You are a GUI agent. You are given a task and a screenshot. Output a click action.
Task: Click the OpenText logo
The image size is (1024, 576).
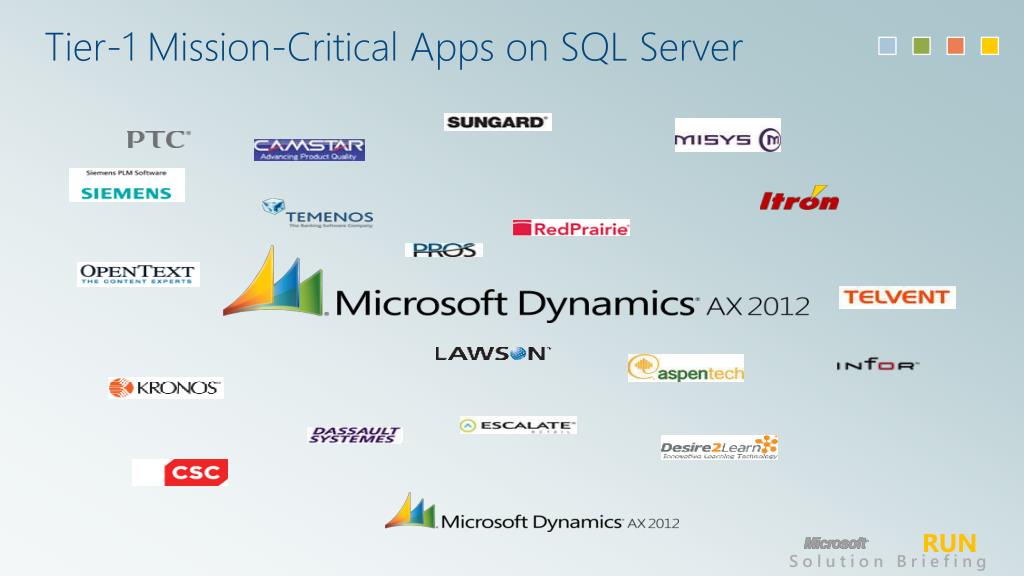(x=138, y=274)
